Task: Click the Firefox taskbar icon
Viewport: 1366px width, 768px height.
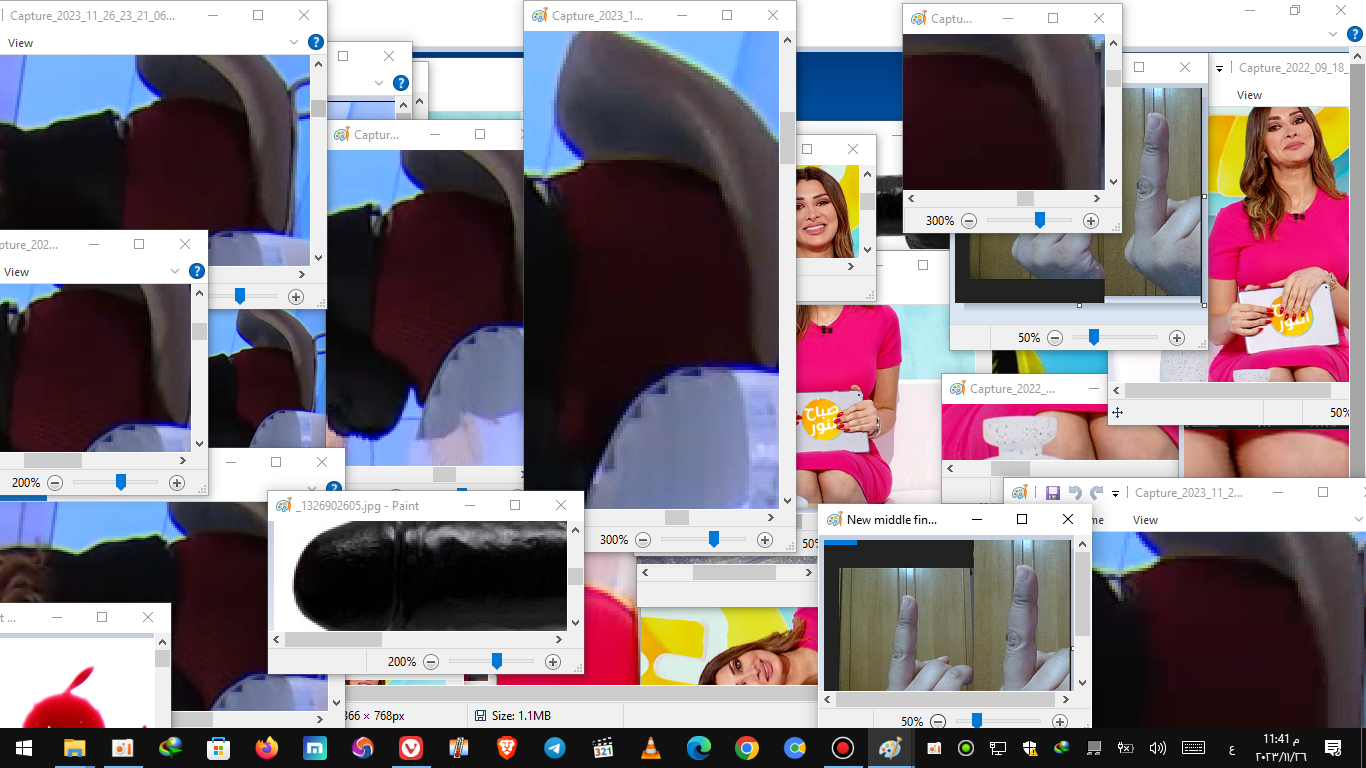Action: [266, 748]
